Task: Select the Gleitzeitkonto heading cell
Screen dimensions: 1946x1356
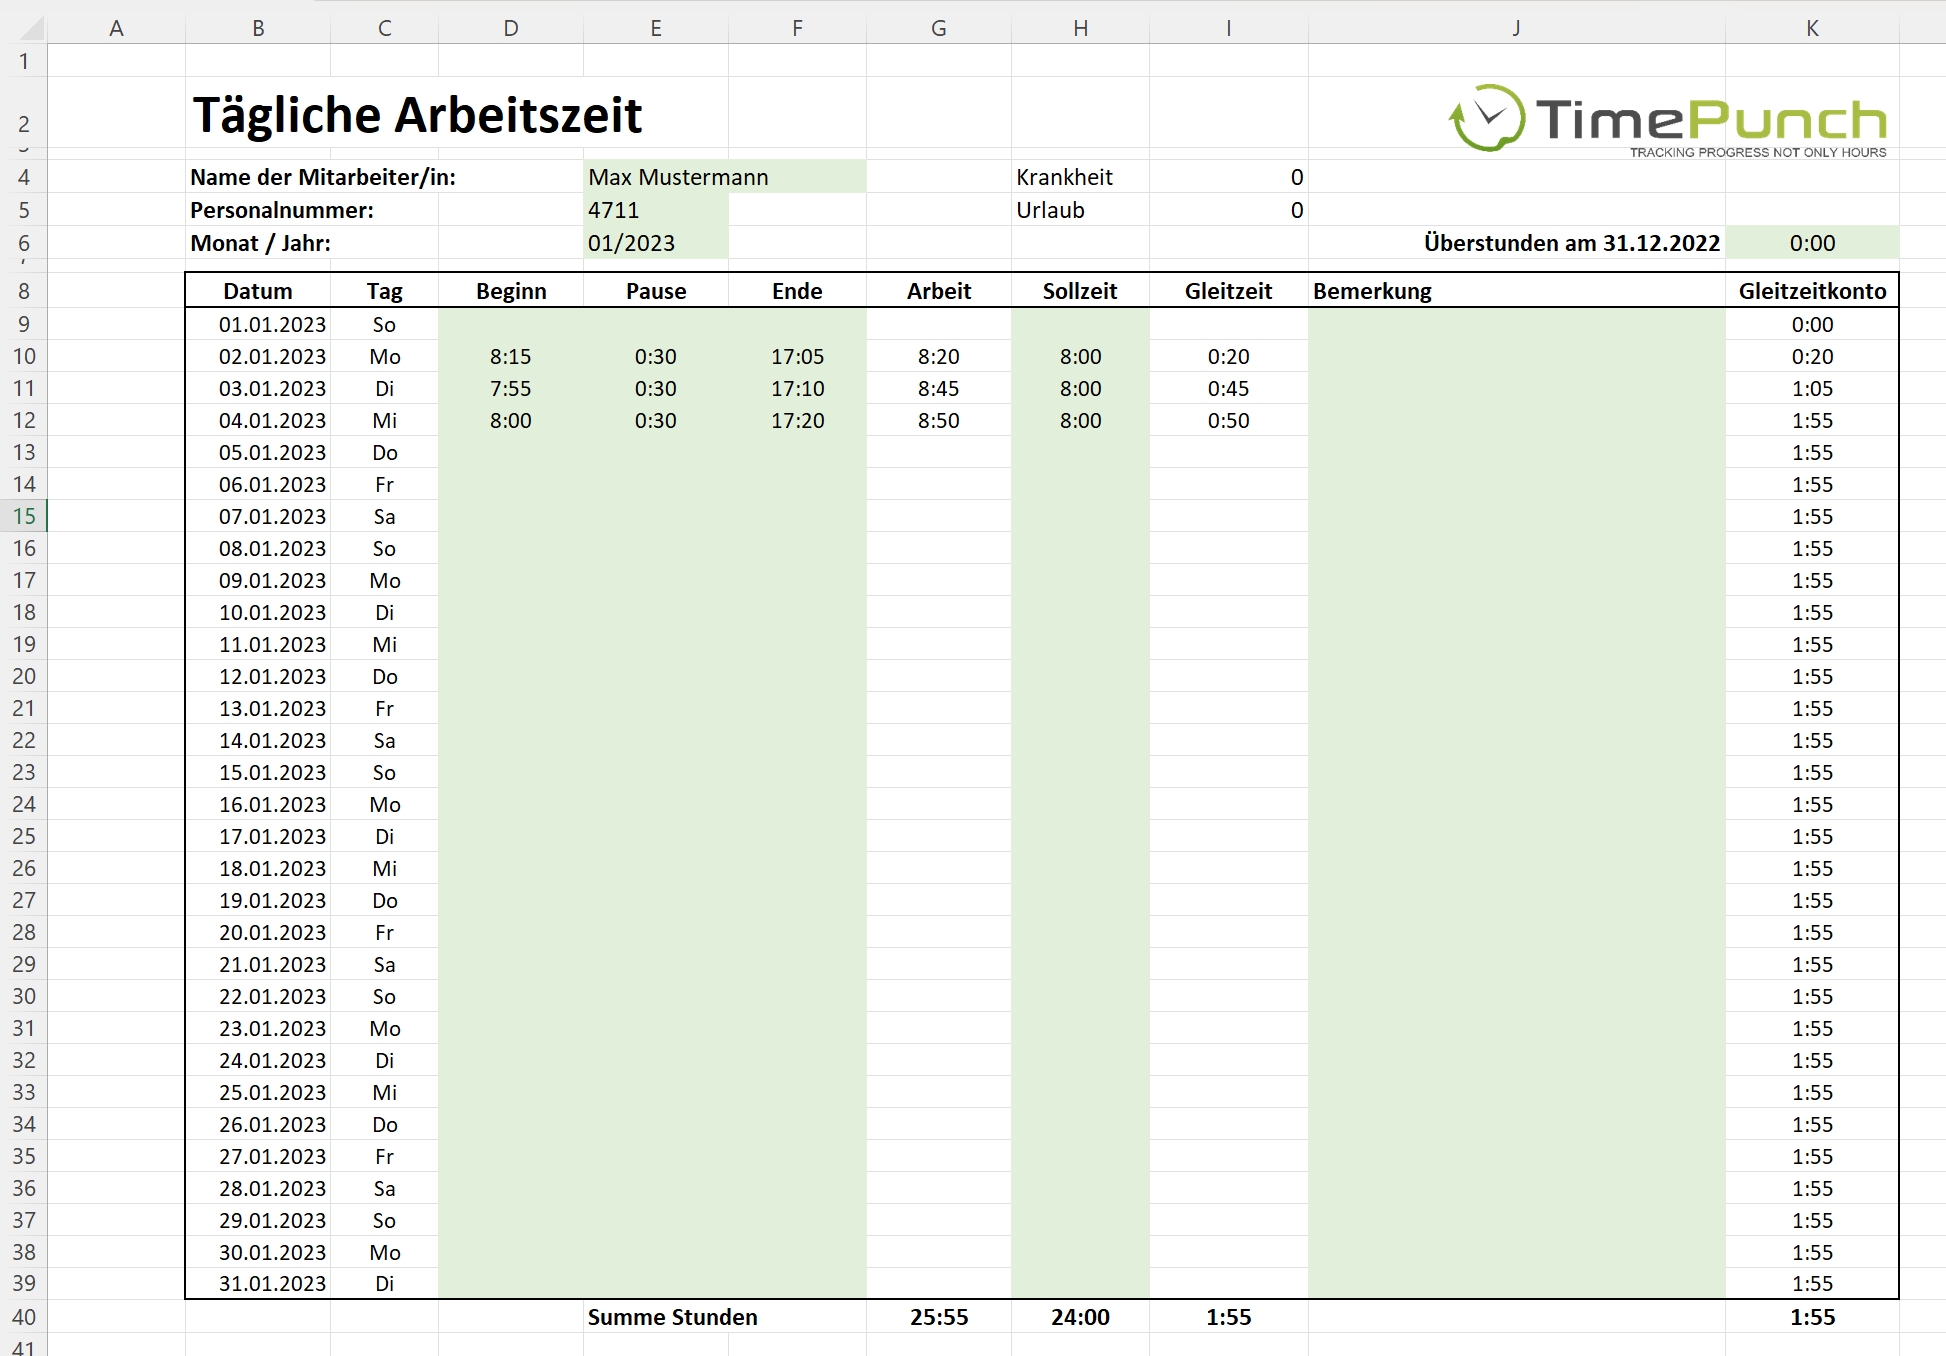Action: click(x=1812, y=291)
